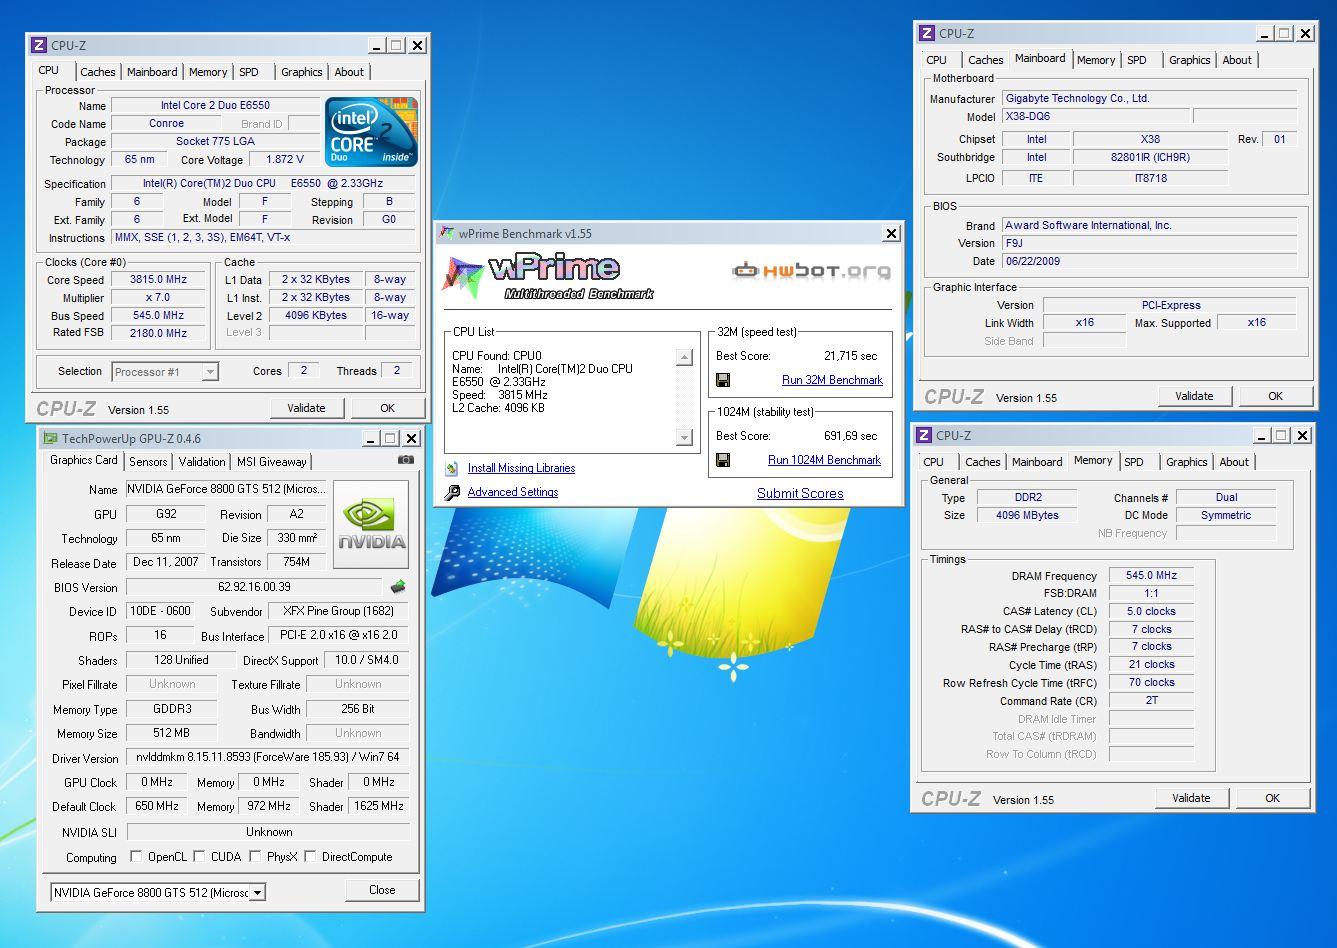Image resolution: width=1337 pixels, height=948 pixels.
Task: Toggle the PhysX checkbox
Action: [x=255, y=856]
